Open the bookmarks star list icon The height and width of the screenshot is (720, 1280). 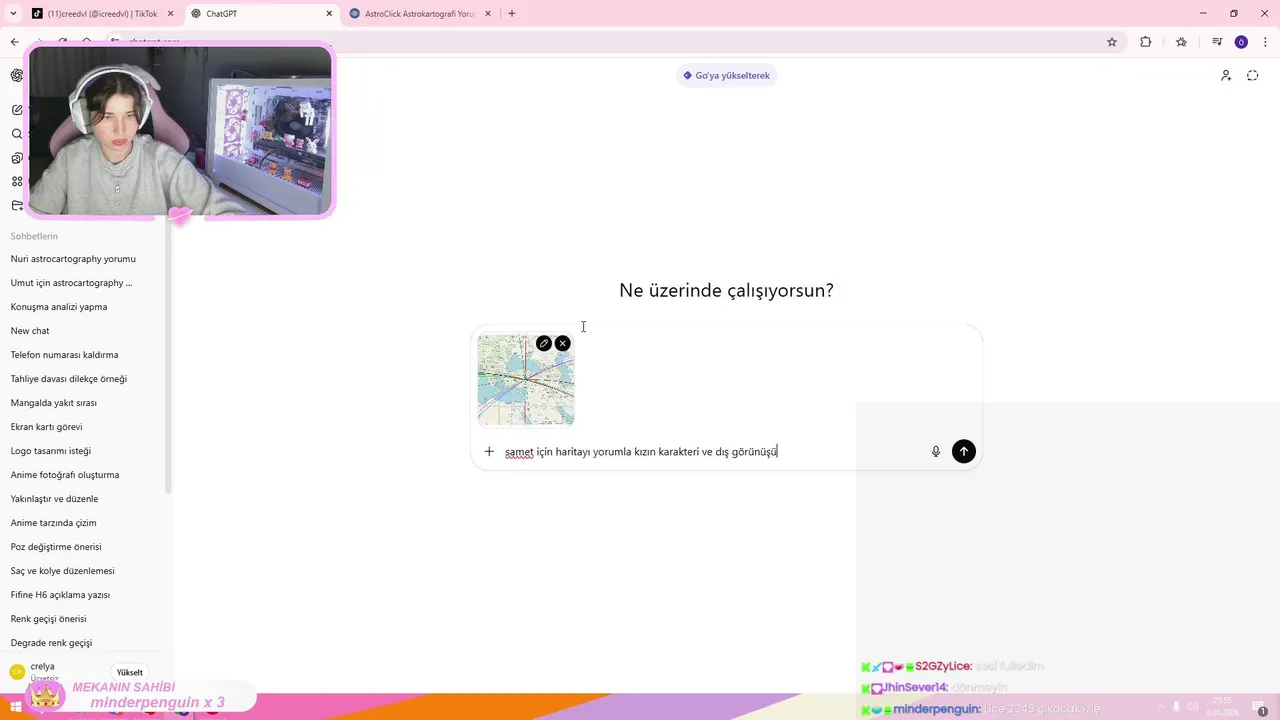coord(1181,42)
